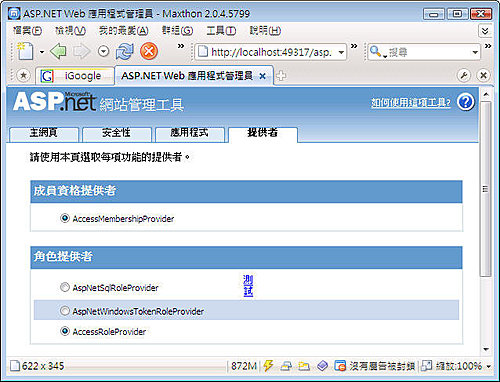Click the 成員資格提供者 section header
500x382 pixels.
tap(246, 191)
